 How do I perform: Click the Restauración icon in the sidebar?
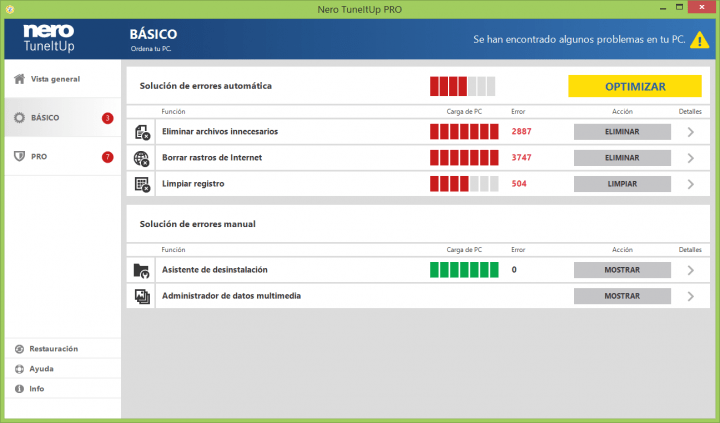click(x=19, y=349)
